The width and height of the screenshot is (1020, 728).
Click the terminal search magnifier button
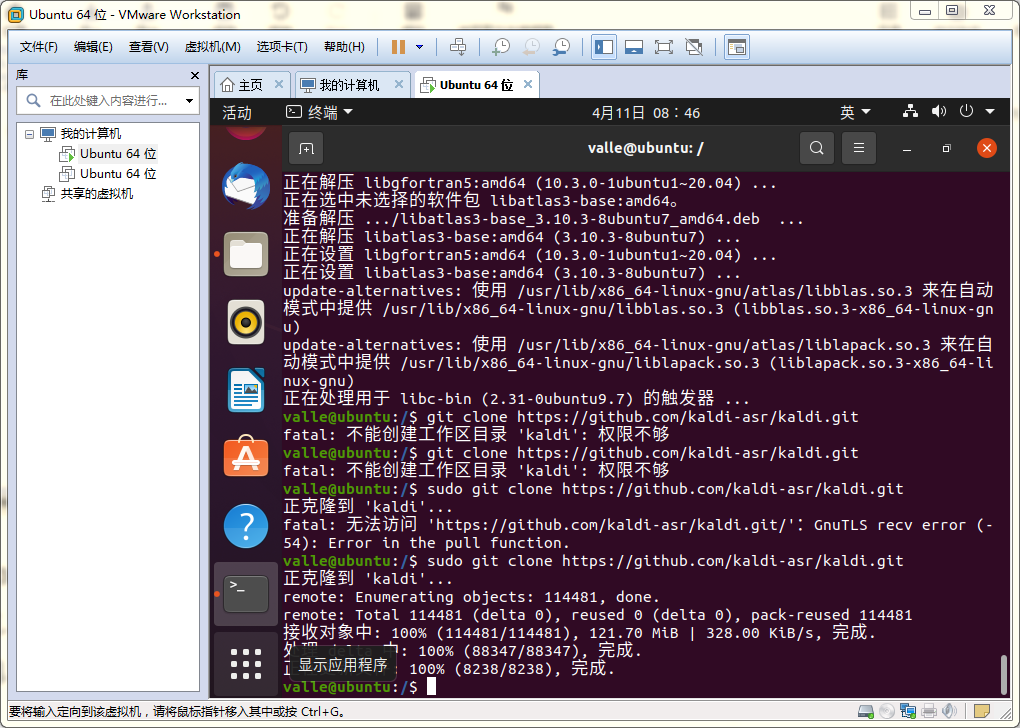(x=816, y=148)
